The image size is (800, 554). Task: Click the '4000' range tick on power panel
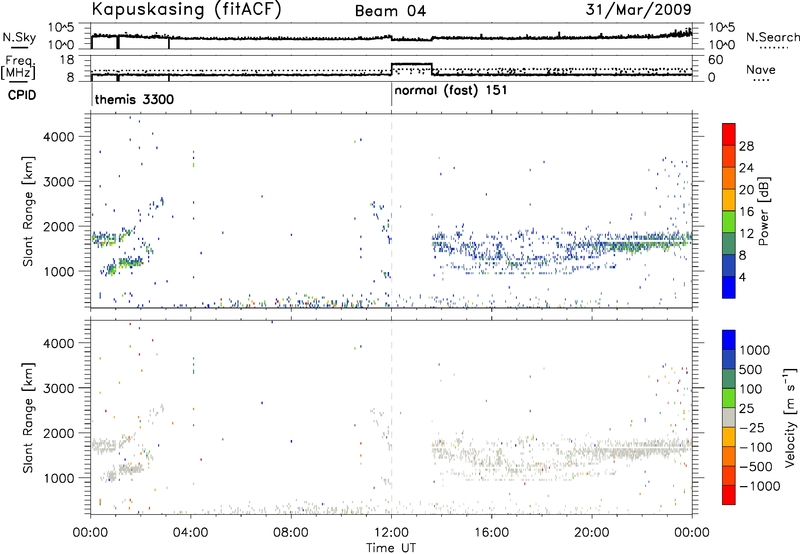59,137
